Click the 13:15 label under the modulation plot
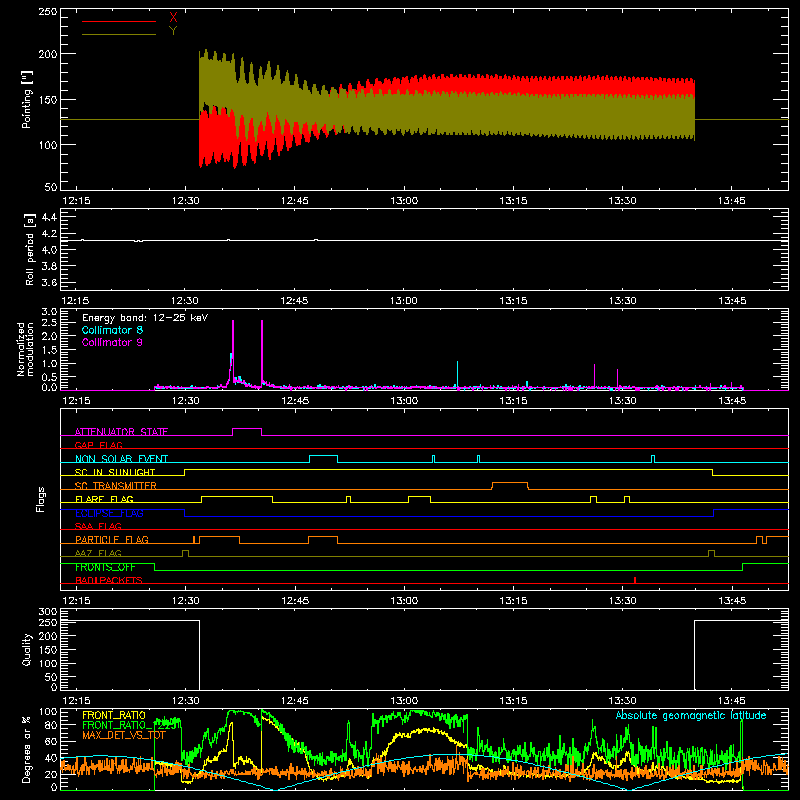Viewport: 800px width, 800px height. 513,401
